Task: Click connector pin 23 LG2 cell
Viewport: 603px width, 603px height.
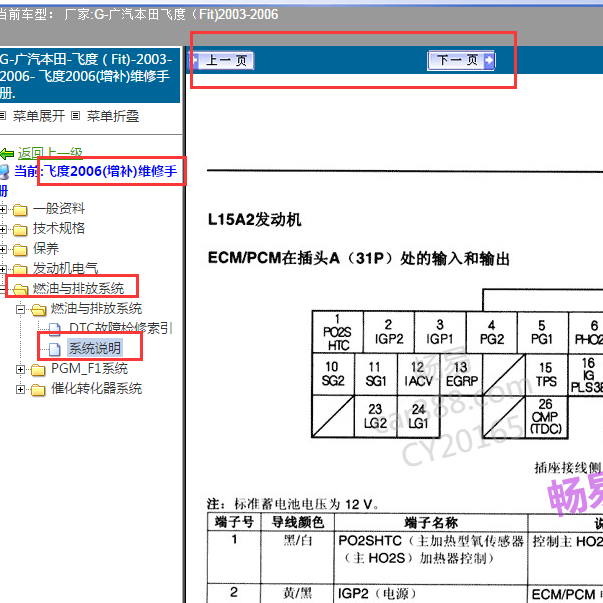Action: click(x=376, y=416)
